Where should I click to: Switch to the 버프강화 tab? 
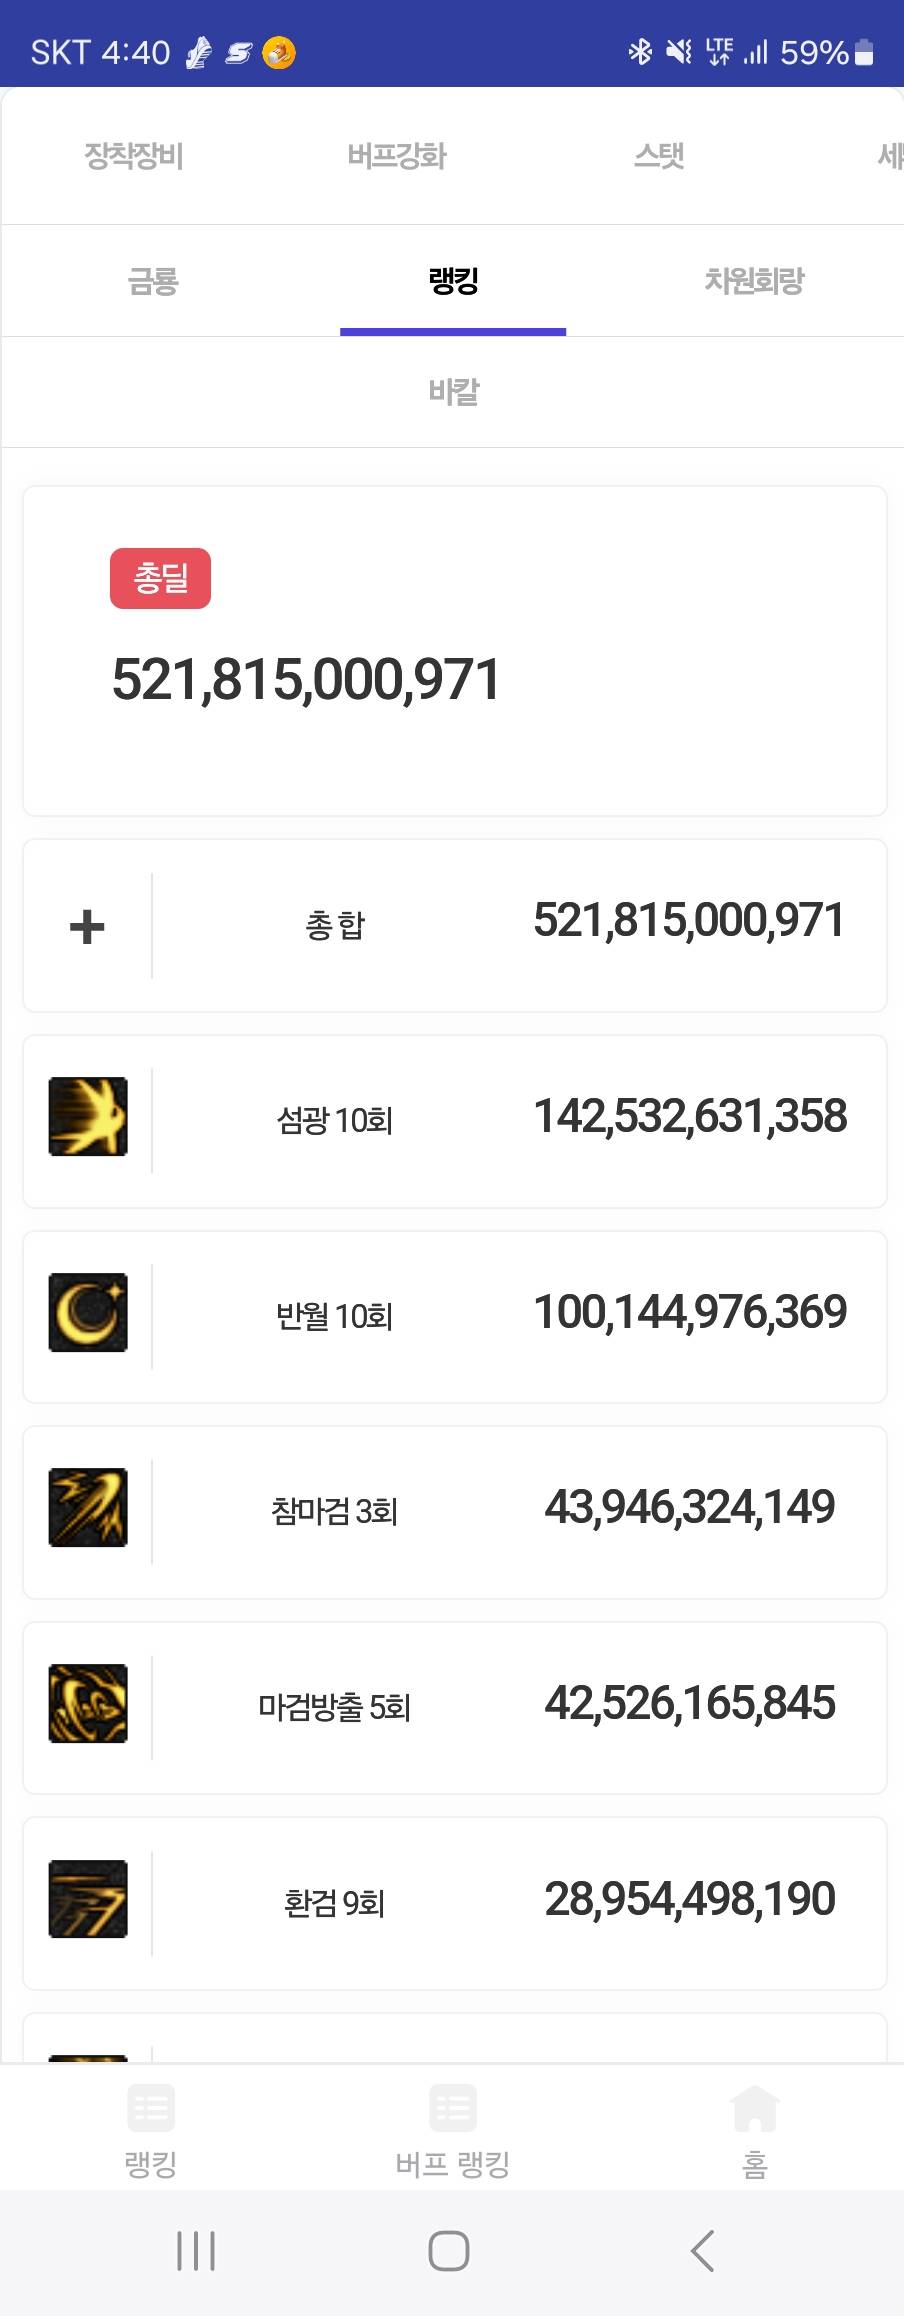397,156
